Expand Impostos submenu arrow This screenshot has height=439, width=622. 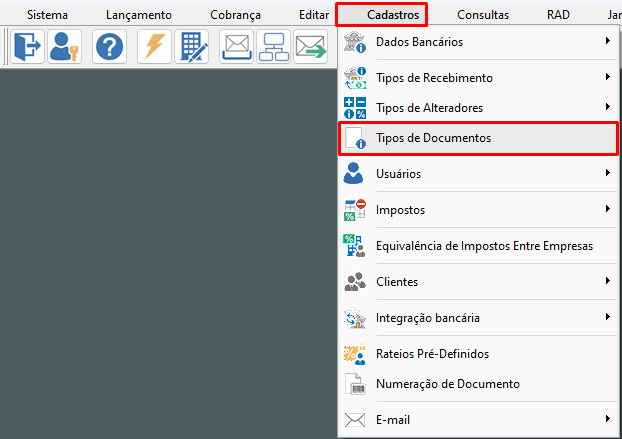coord(608,209)
